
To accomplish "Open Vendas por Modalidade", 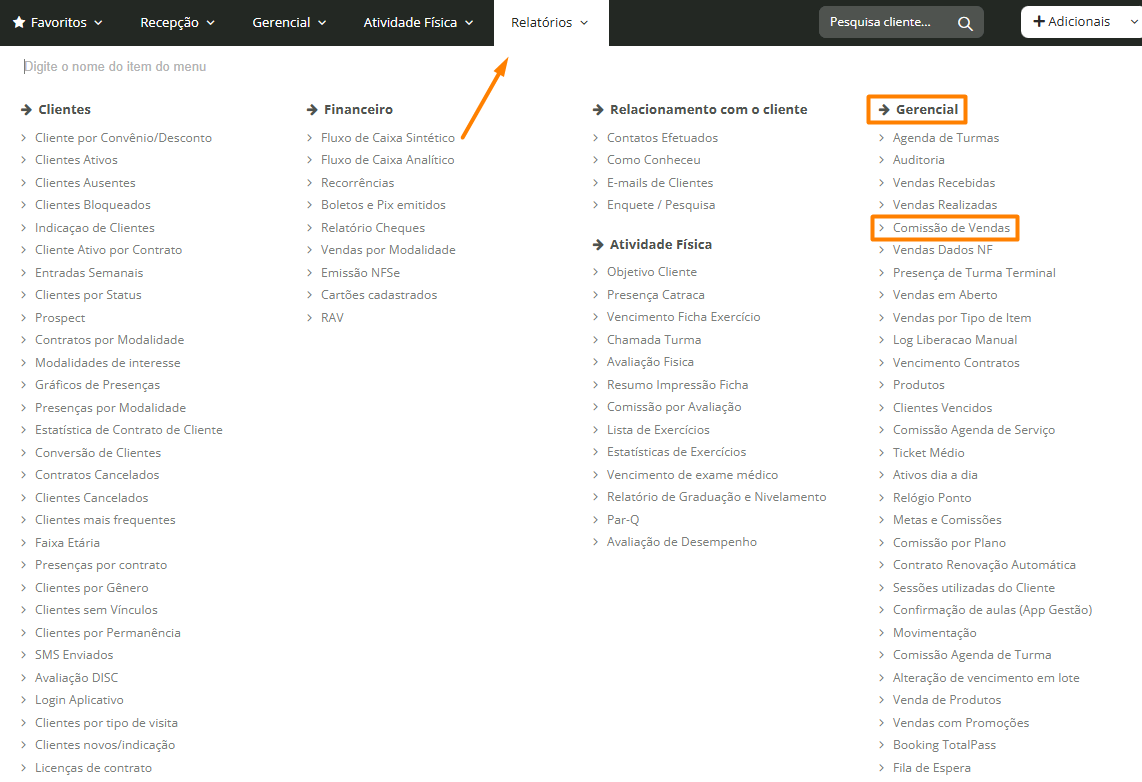I will click(388, 250).
